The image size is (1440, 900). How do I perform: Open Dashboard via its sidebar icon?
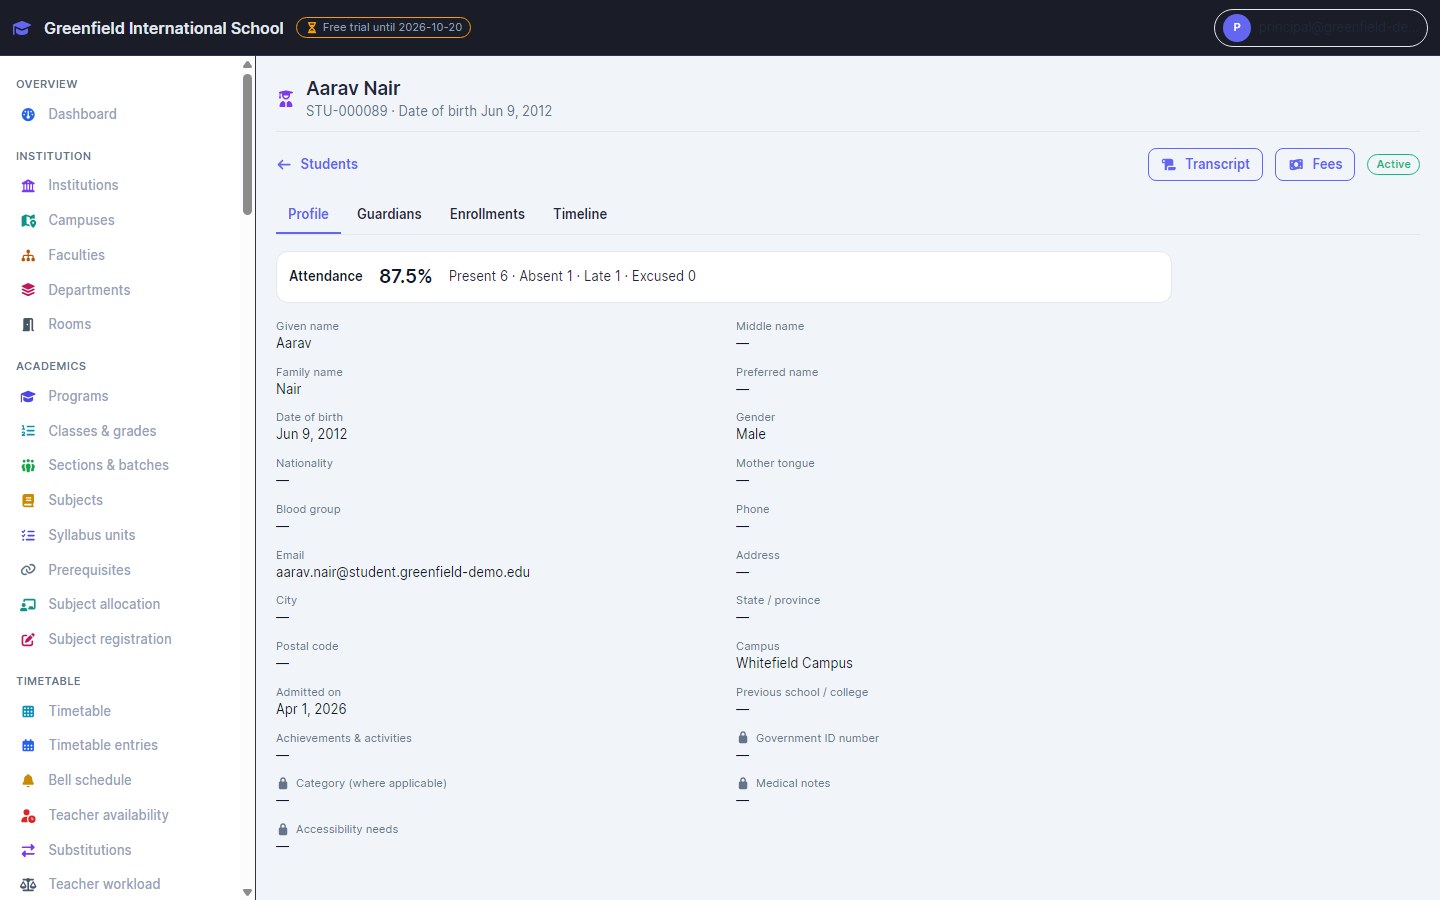(28, 115)
